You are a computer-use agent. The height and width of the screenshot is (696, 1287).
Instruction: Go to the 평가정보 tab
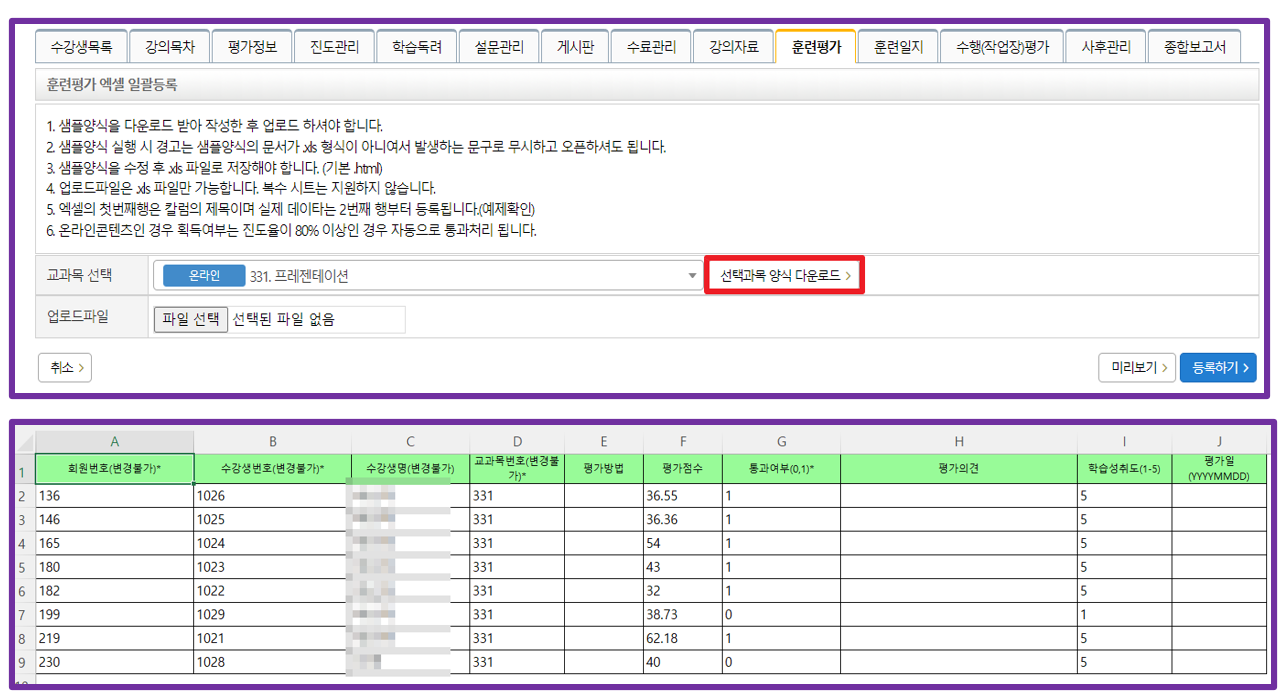click(x=252, y=46)
